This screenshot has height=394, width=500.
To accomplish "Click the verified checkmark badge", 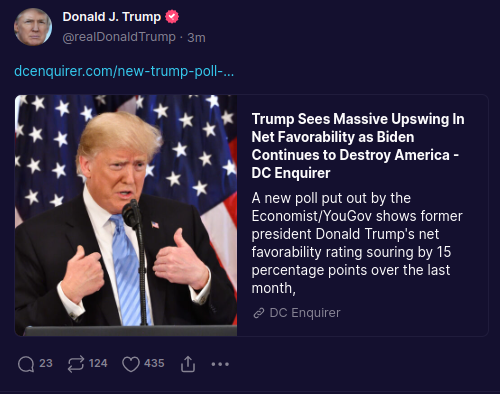I will pyautogui.click(x=172, y=17).
